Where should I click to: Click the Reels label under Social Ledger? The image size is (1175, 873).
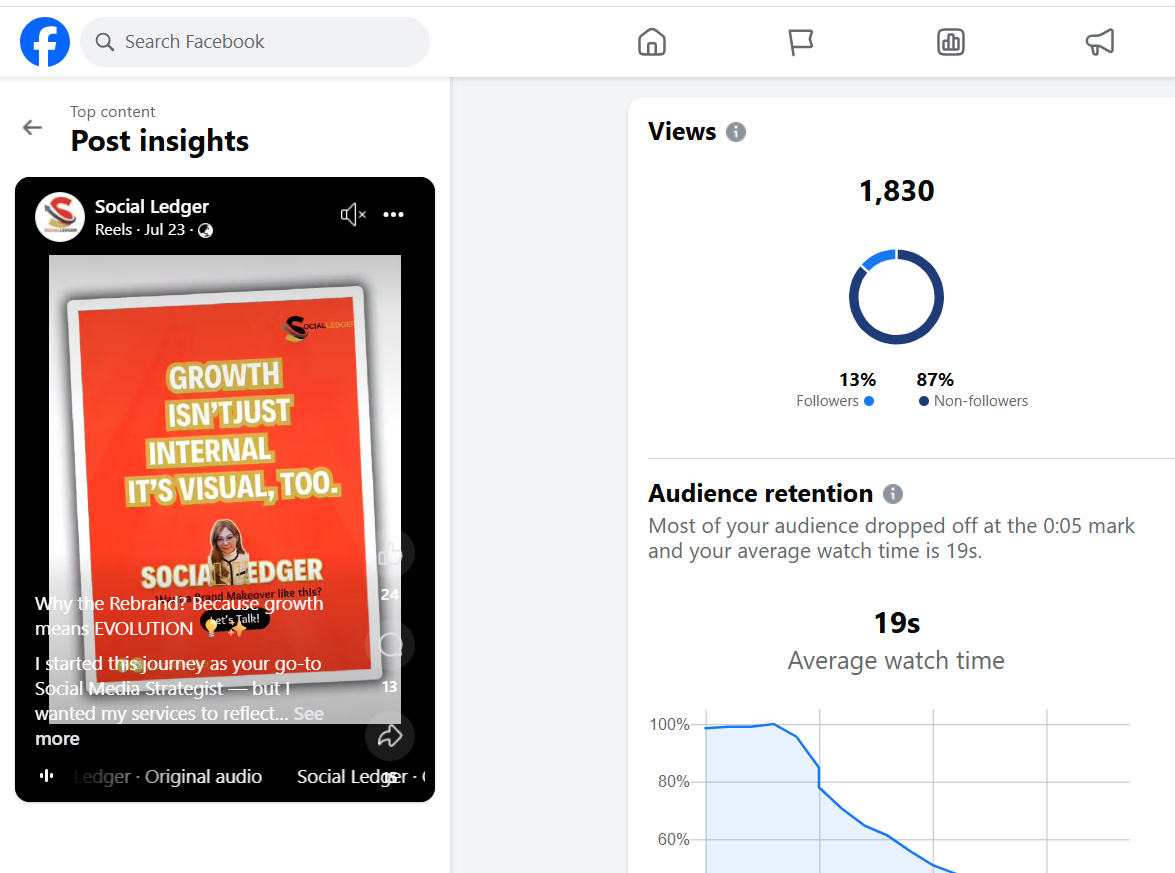(113, 230)
